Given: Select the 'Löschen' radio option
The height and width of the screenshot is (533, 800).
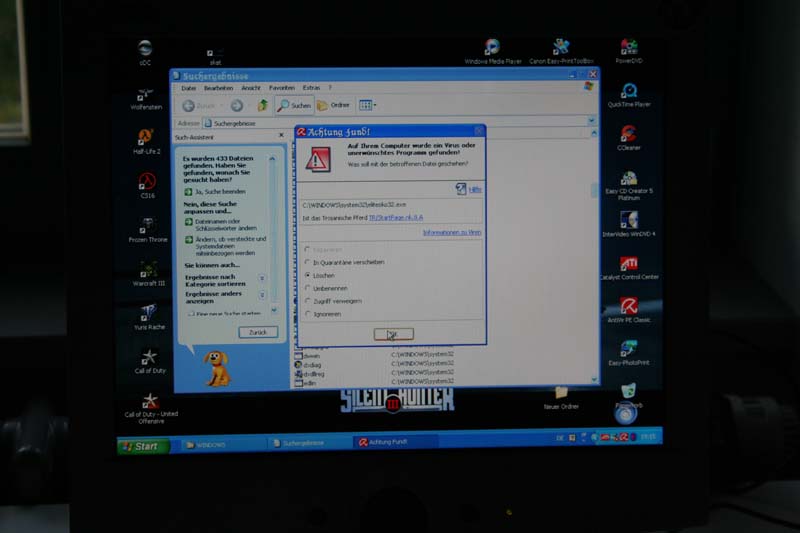Looking at the screenshot, I should point(307,275).
